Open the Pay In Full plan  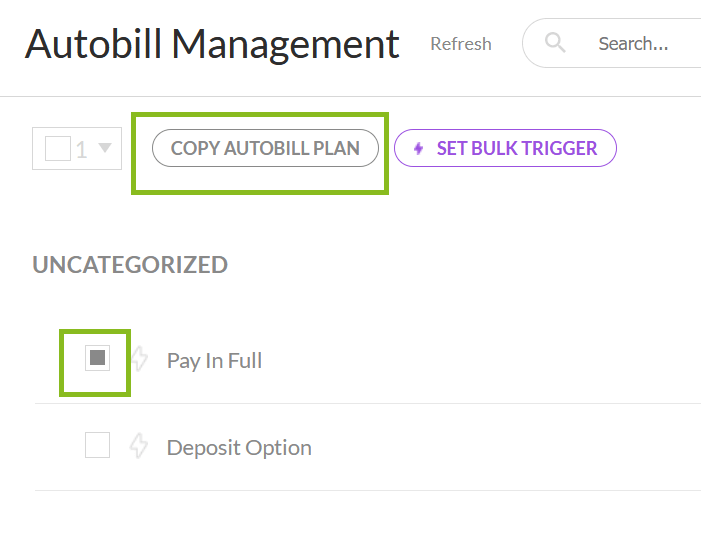tap(214, 360)
